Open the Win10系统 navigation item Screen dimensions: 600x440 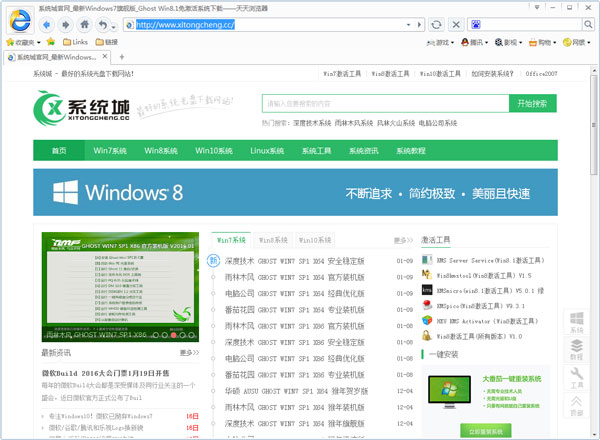pos(214,151)
